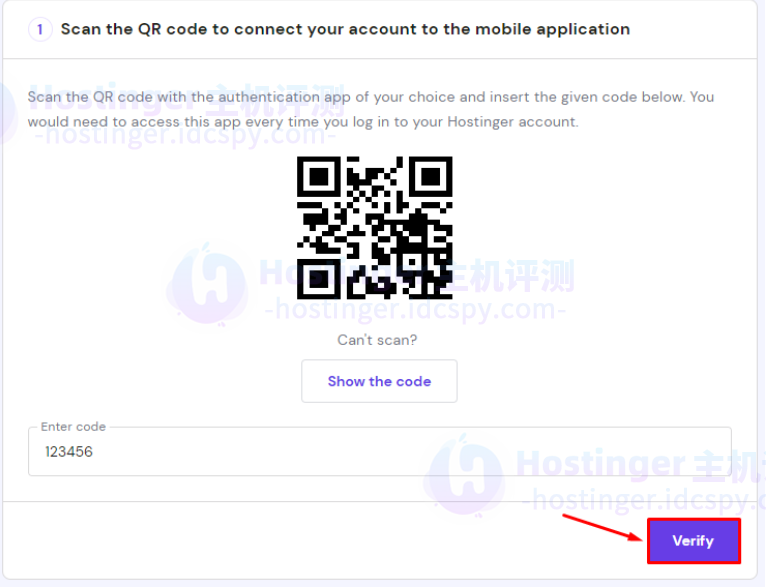Click the hostinger.idcspy.com watermark below QR code
Image resolution: width=766 pixels, height=587 pixels.
(415, 309)
